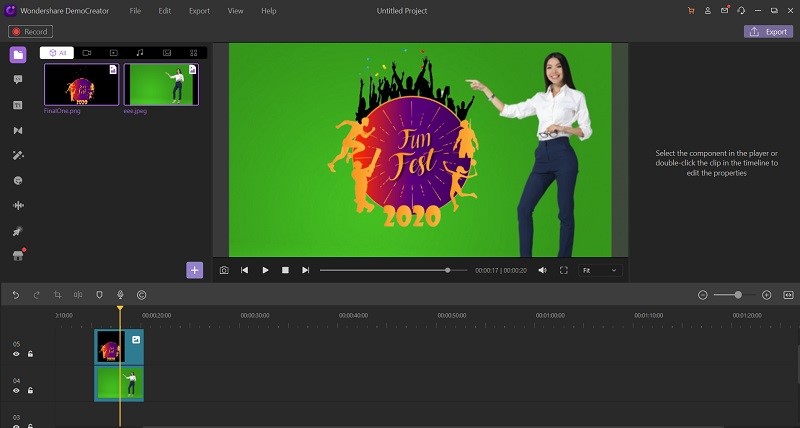Image resolution: width=800 pixels, height=428 pixels.
Task: Lock track 04
Action: click(30, 390)
